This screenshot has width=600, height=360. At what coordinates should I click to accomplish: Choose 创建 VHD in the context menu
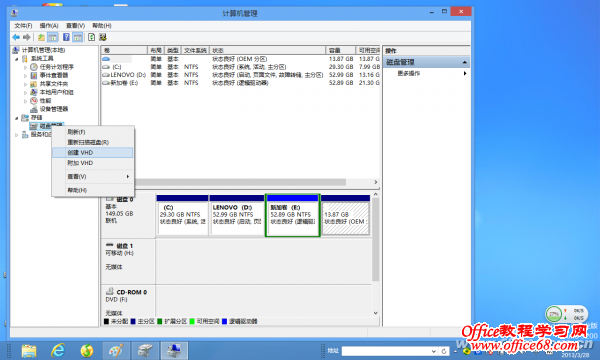pos(93,152)
